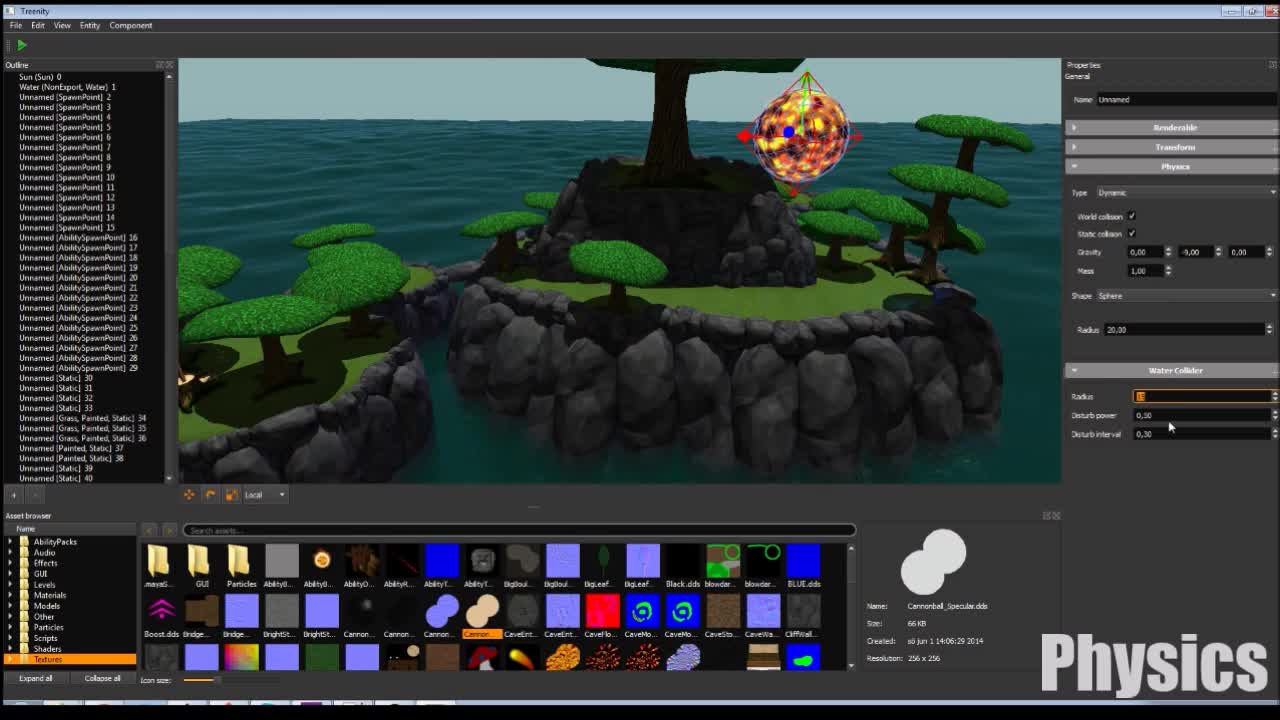Go back in the asset browser history
This screenshot has width=1280, height=720.
click(x=149, y=530)
